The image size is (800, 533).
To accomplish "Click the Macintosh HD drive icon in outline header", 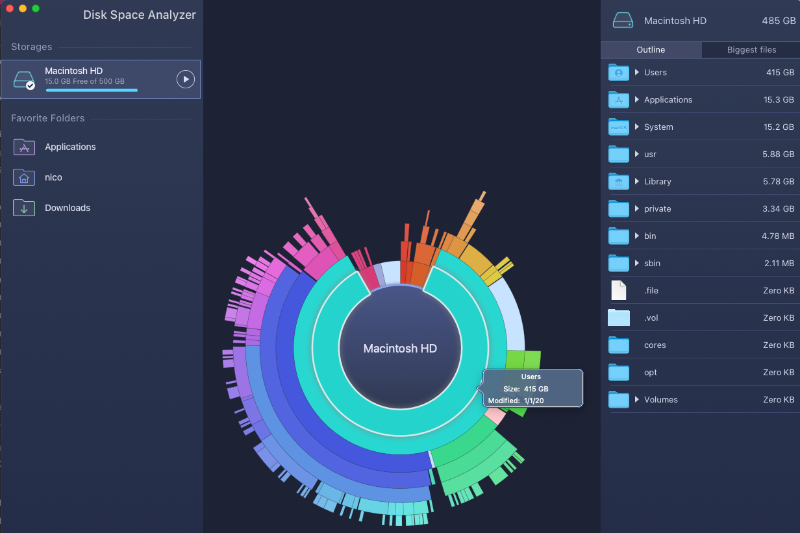I will (x=622, y=21).
